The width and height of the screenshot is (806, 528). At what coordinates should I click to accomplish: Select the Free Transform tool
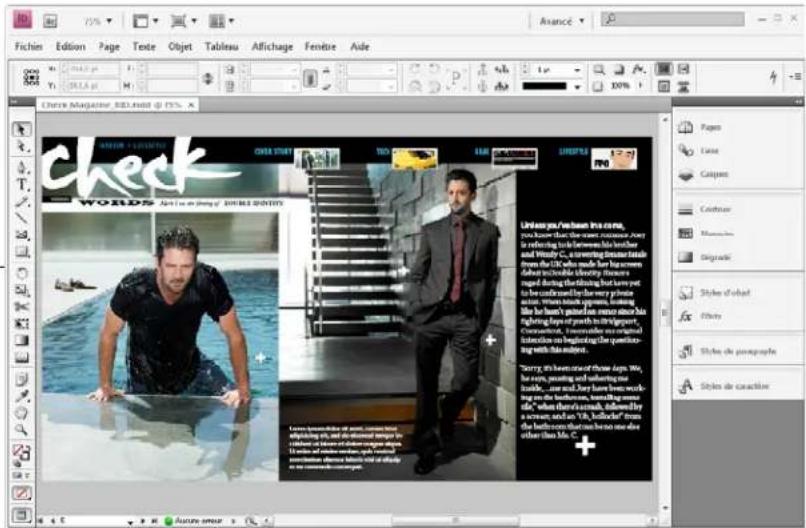22,323
